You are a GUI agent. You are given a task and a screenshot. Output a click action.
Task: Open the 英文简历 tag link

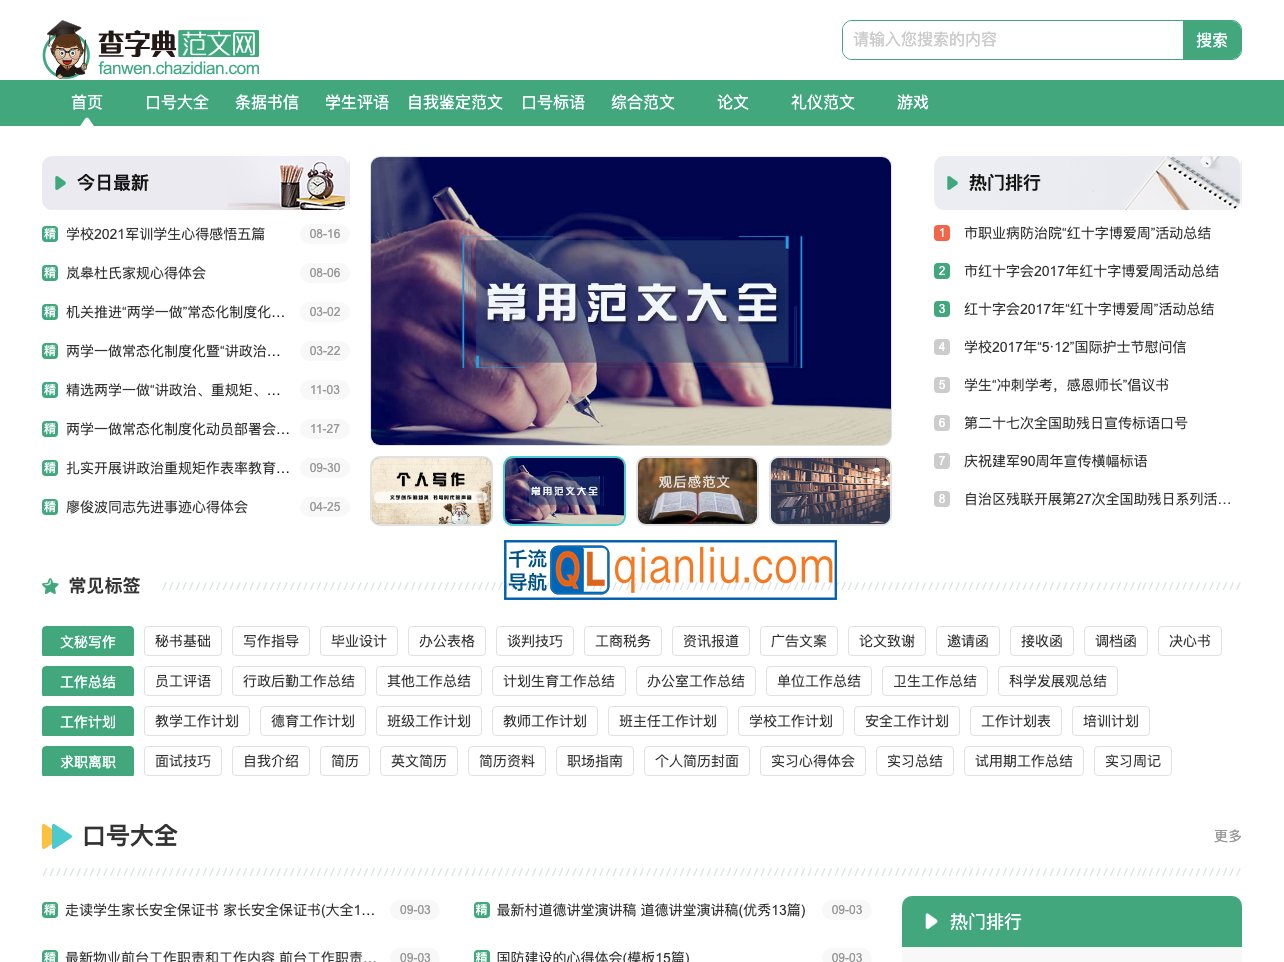click(418, 761)
